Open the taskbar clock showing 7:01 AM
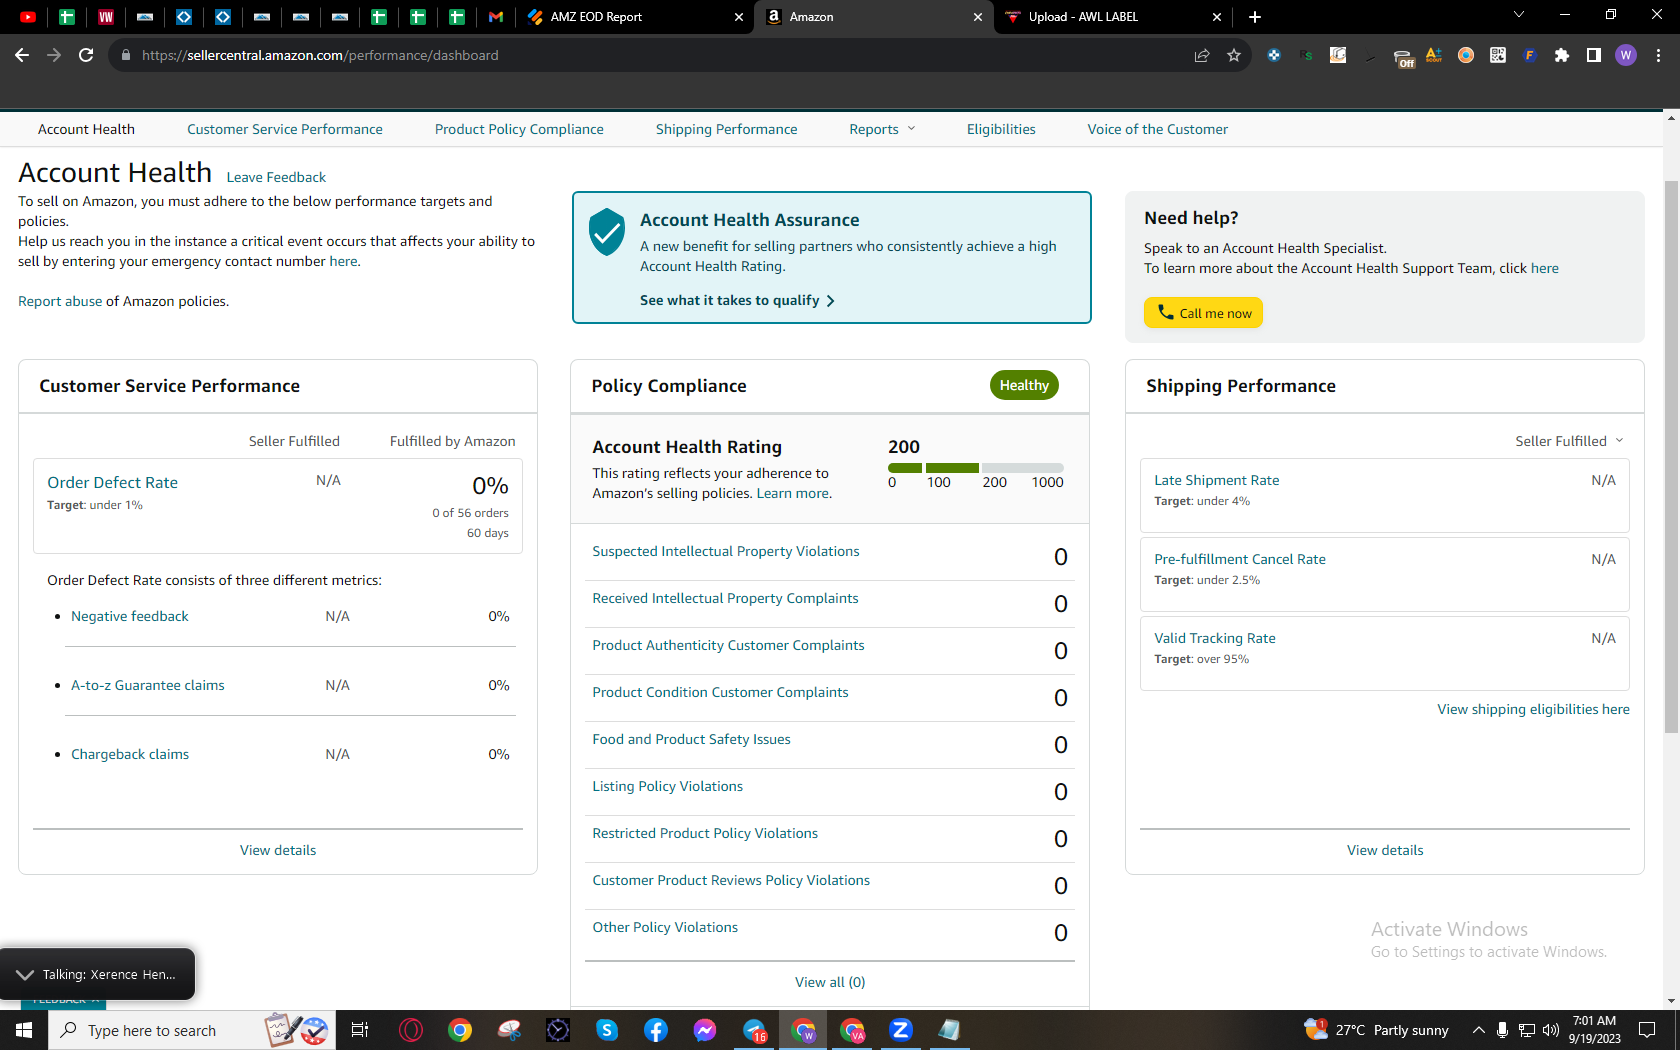 [x=1594, y=1030]
